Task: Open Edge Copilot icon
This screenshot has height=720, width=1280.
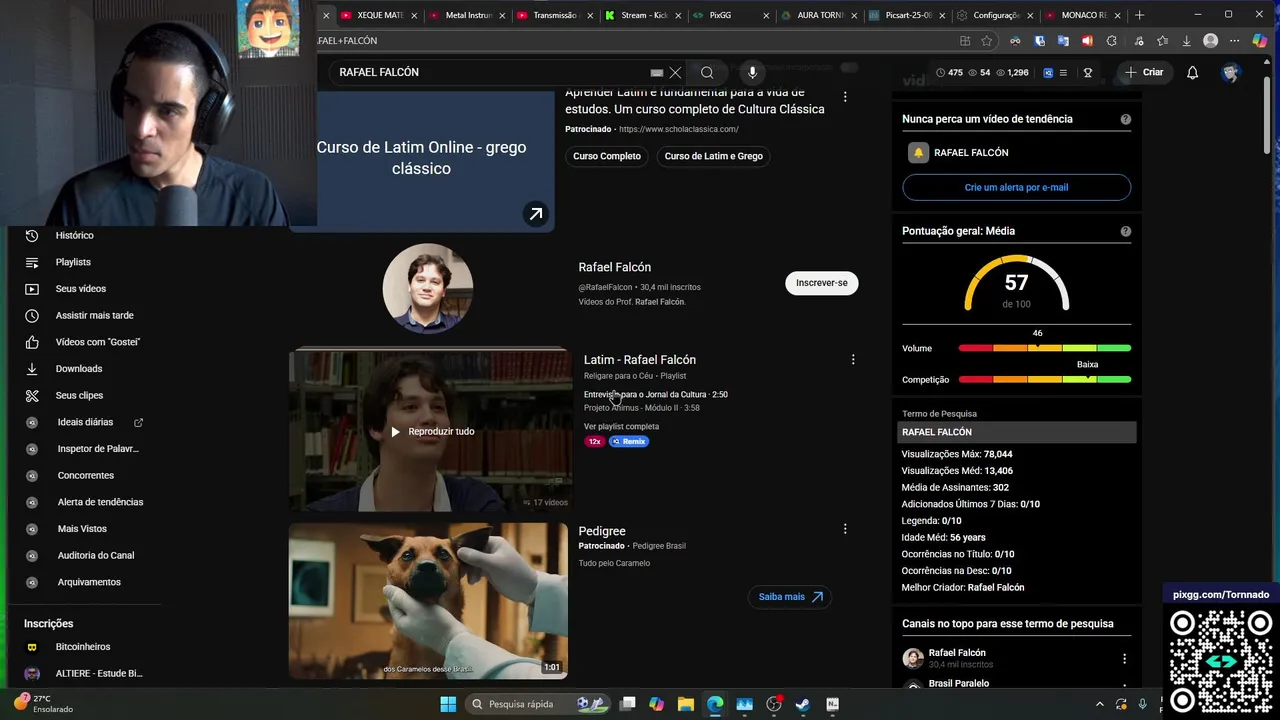Action: pos(1260,41)
